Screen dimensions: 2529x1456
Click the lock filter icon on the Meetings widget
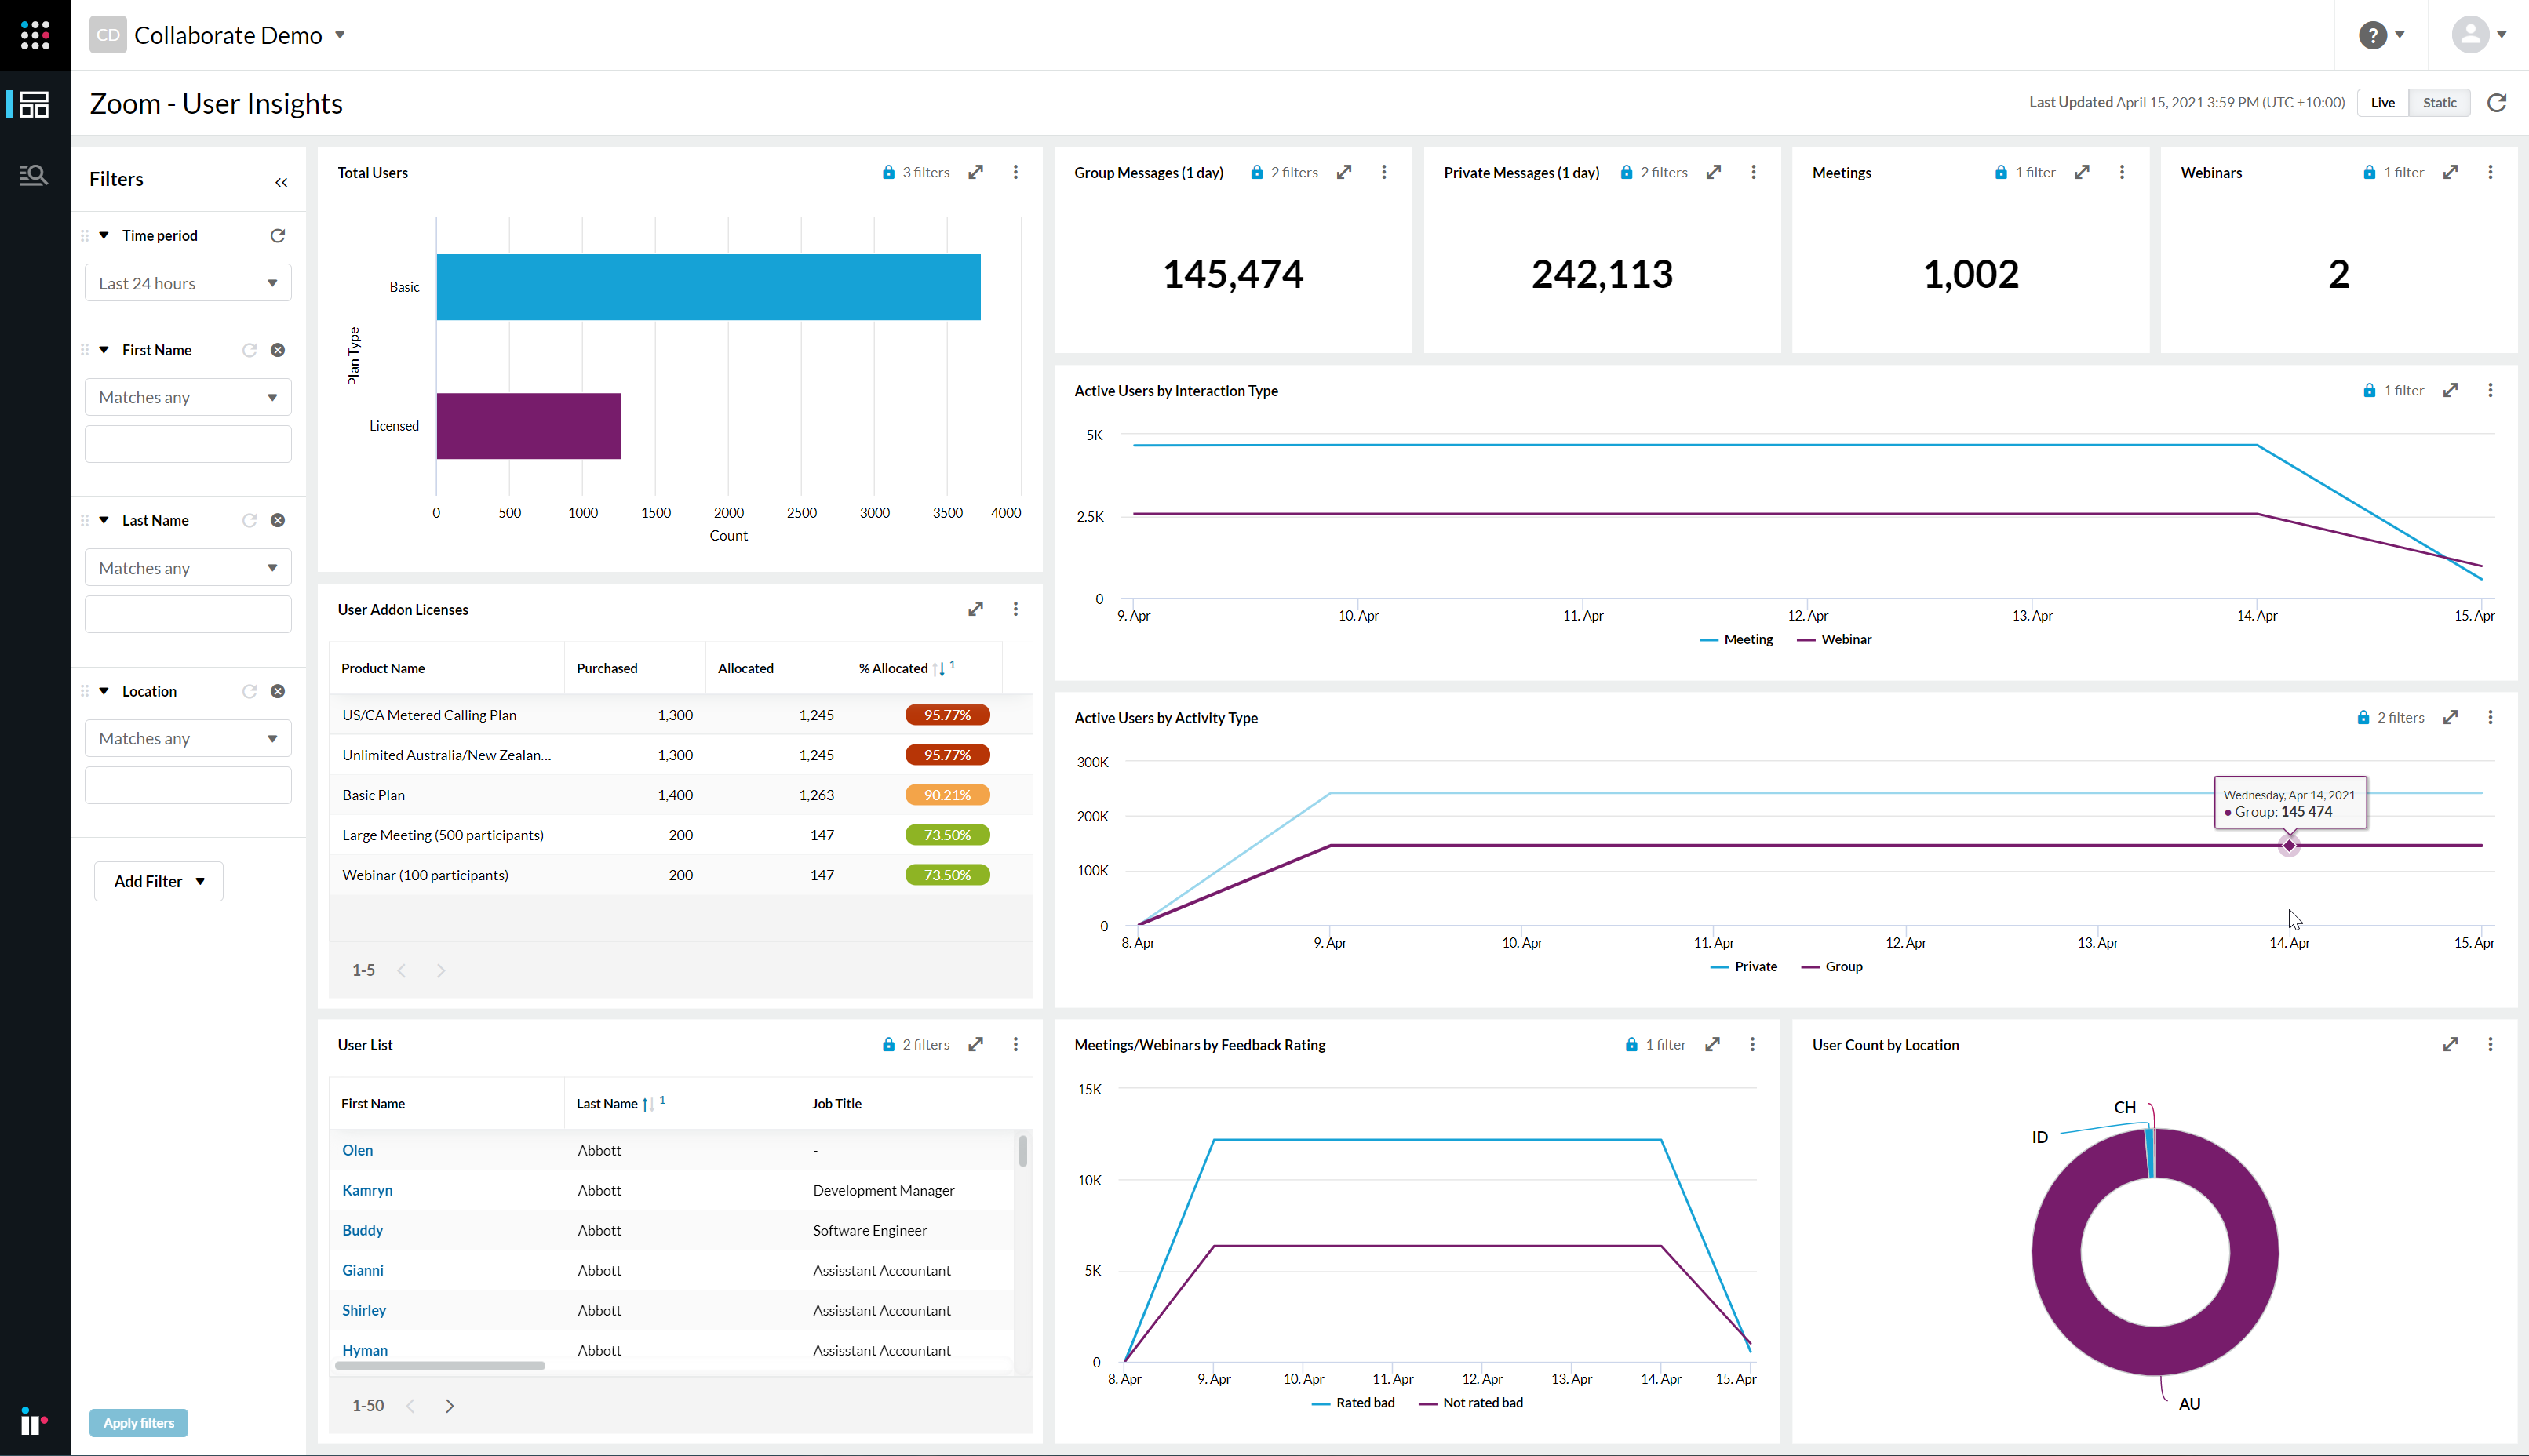click(2000, 172)
